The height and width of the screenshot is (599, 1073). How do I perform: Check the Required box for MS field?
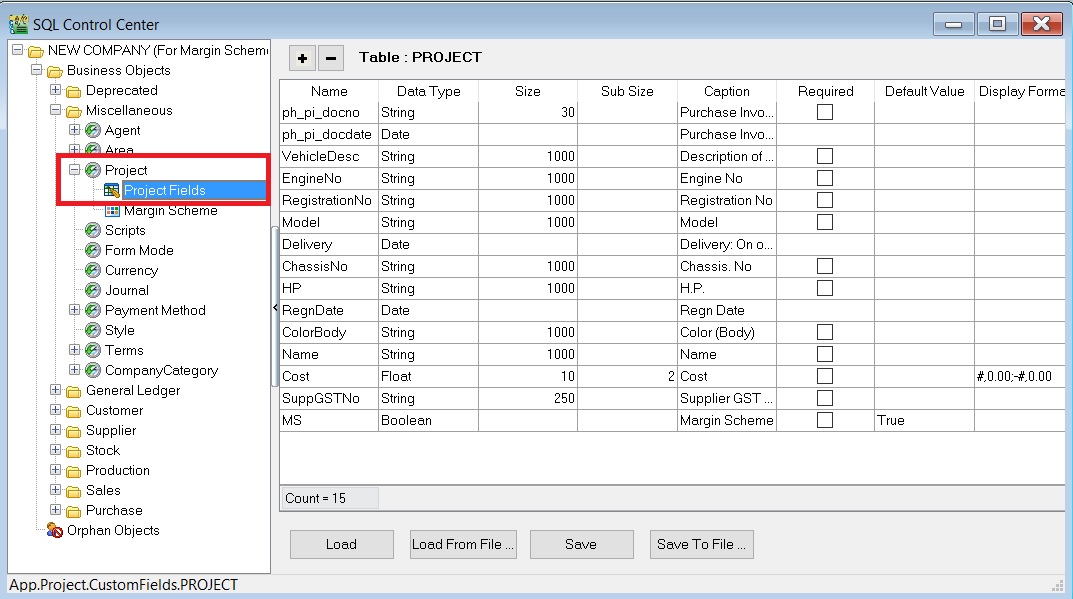[x=825, y=420]
